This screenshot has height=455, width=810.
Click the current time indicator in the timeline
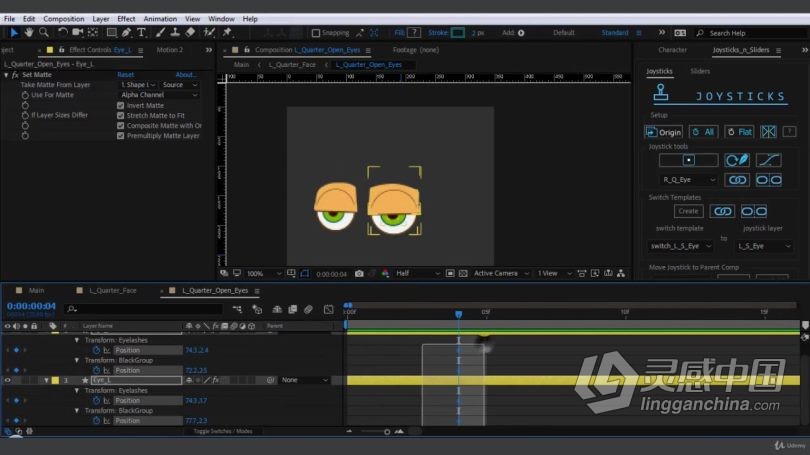[x=458, y=314]
